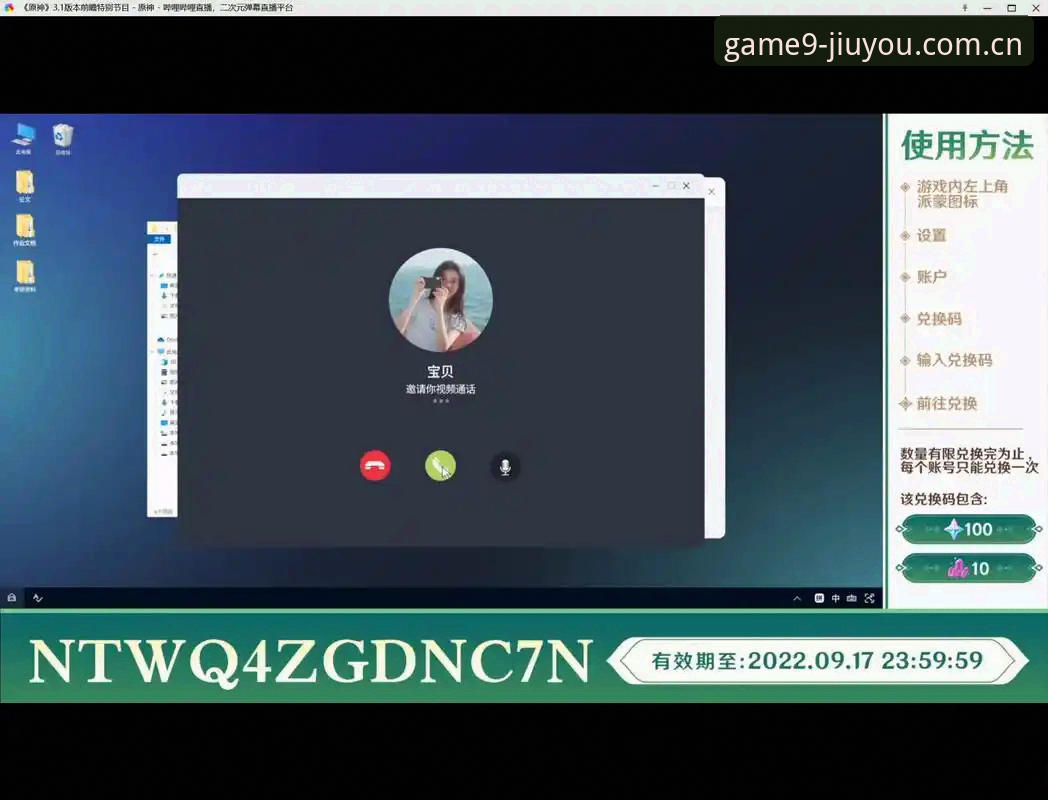Click the 邀请你视频通话 message
The width and height of the screenshot is (1048, 800).
coord(440,389)
